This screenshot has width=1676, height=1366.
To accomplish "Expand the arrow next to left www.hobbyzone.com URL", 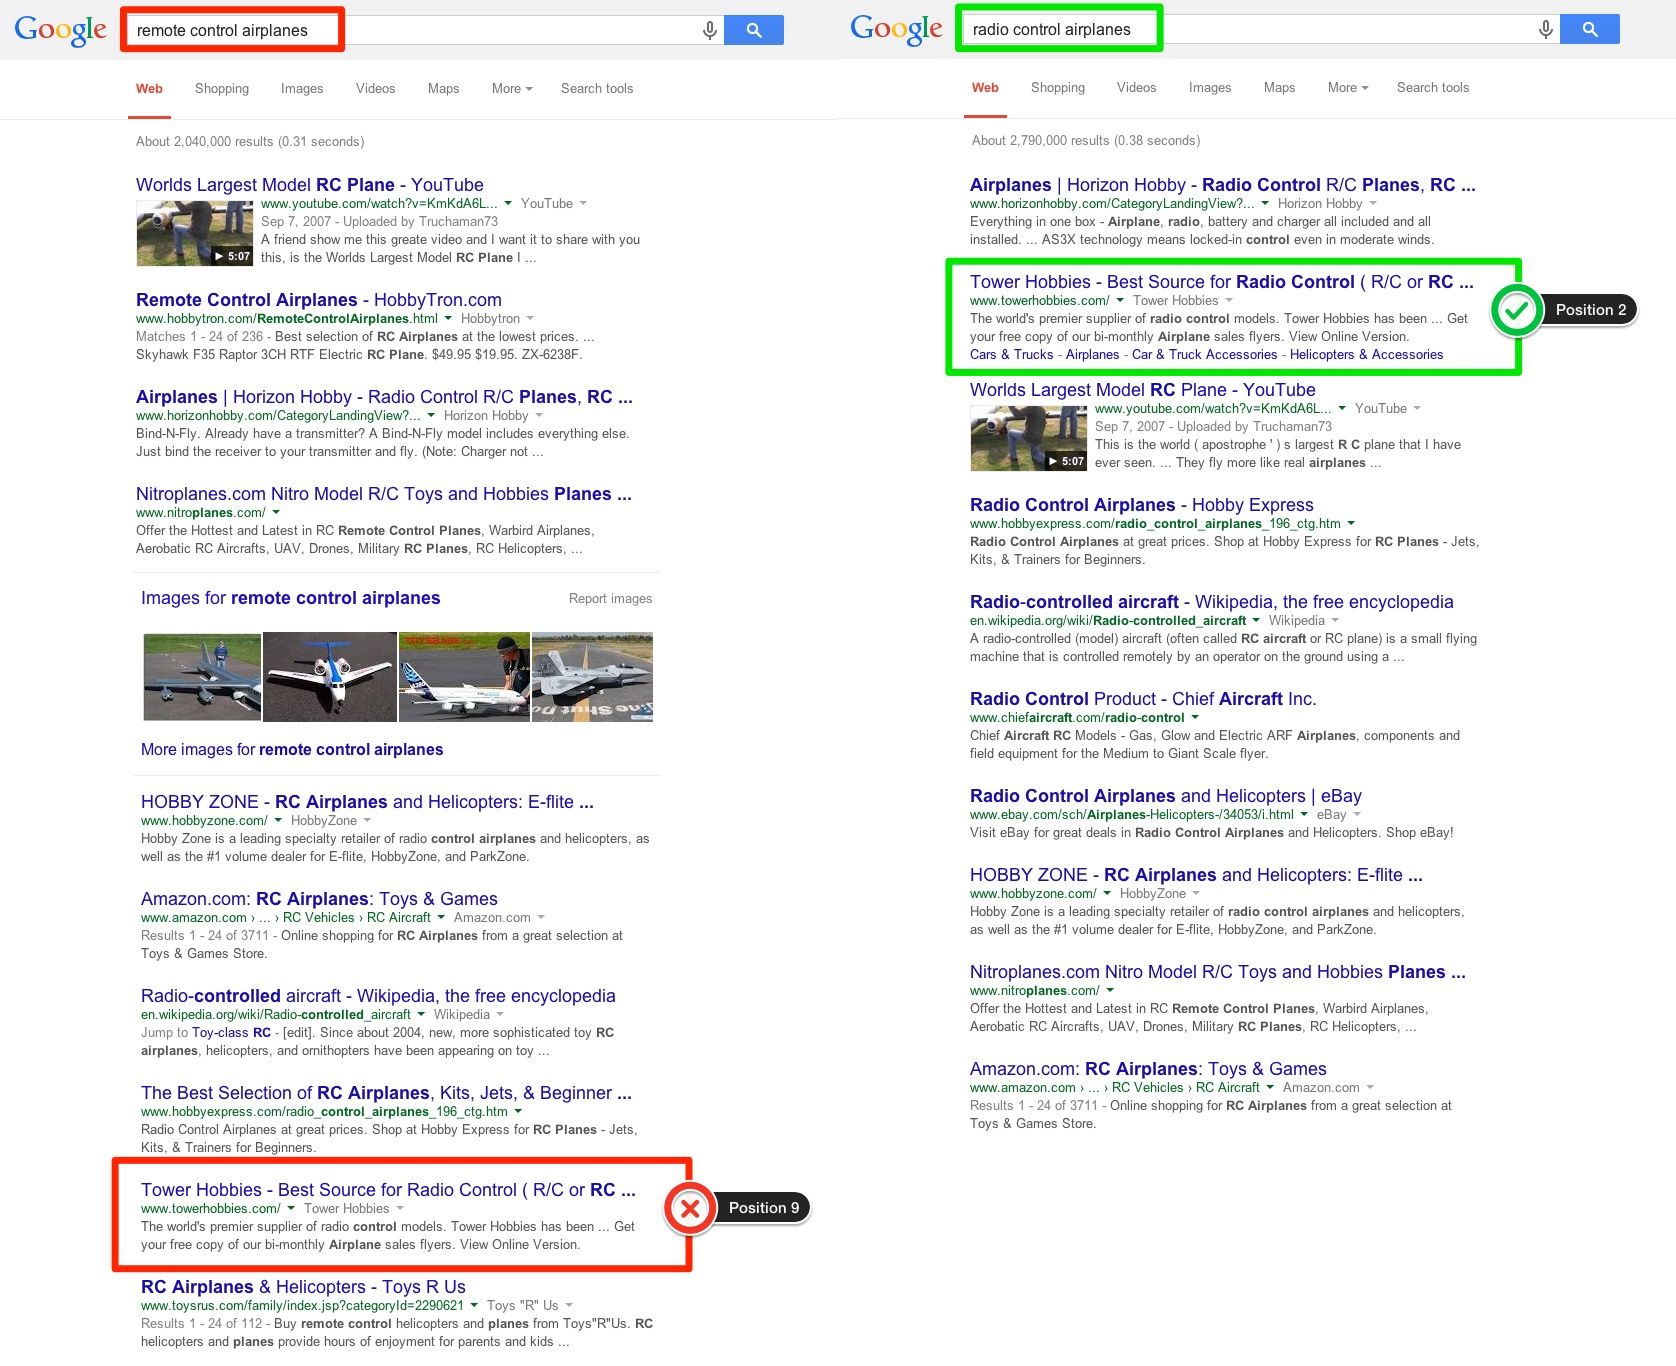I will [x=278, y=820].
